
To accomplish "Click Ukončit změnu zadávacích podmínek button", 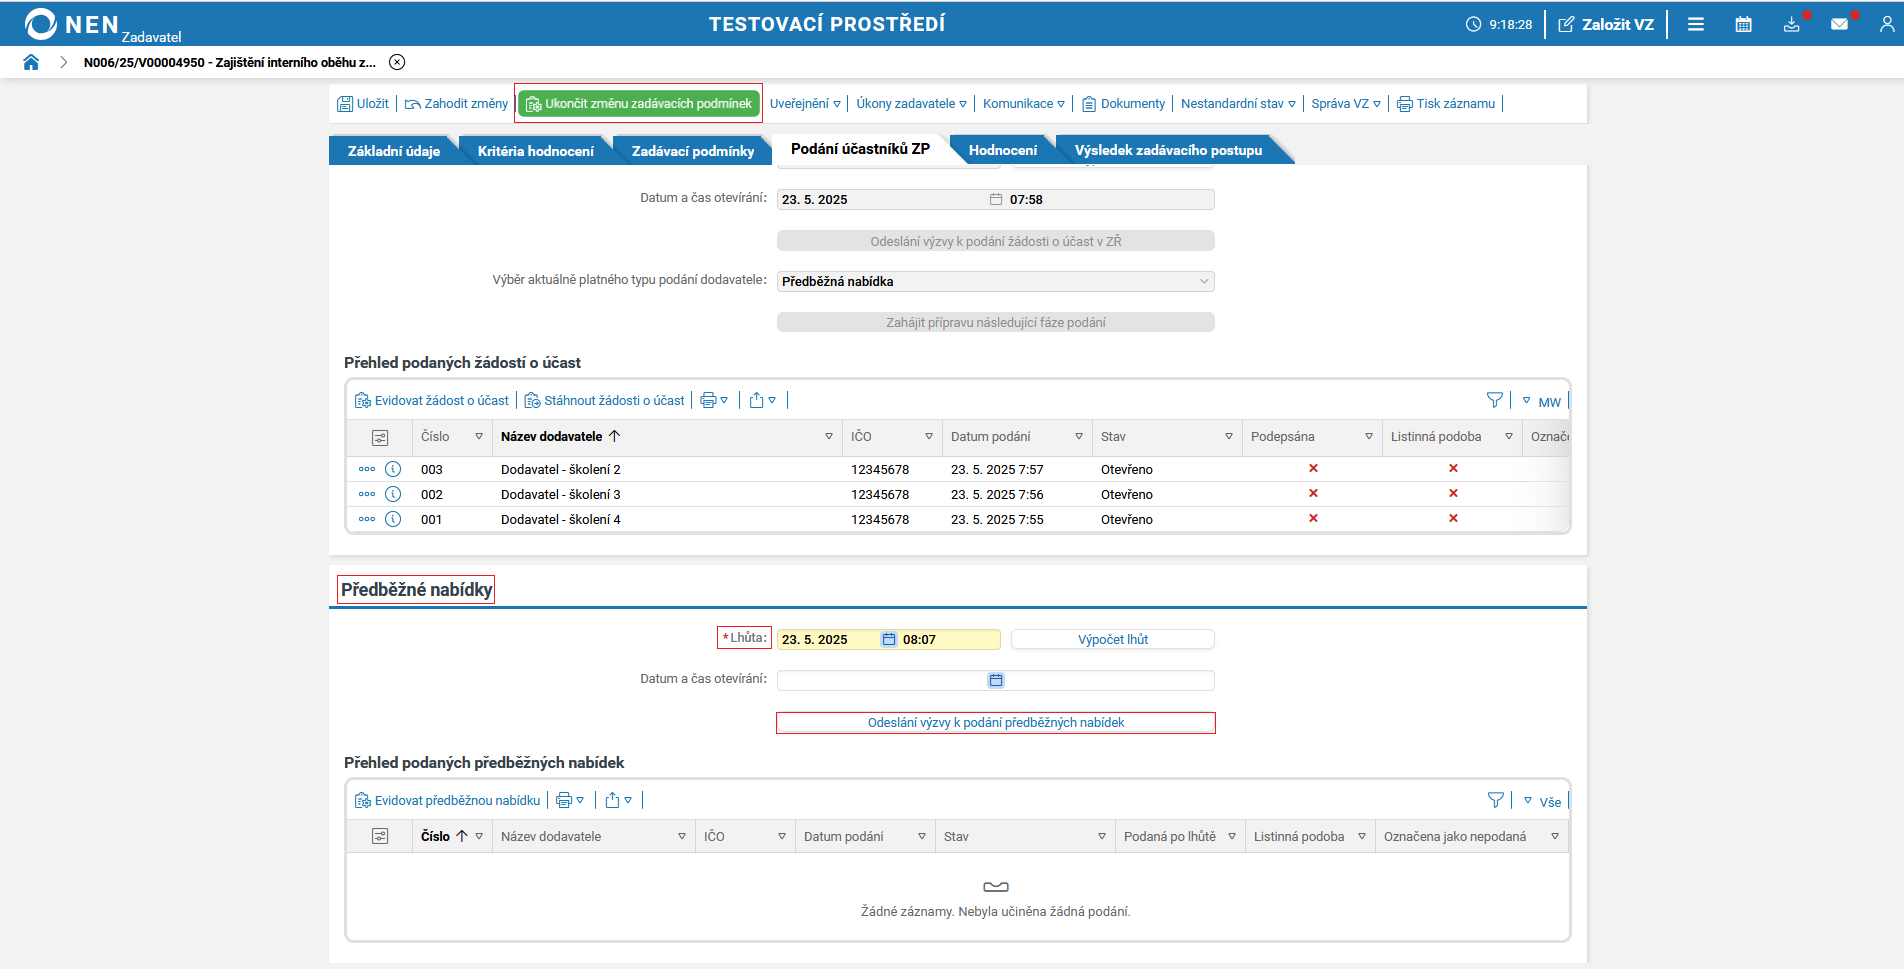I will [639, 104].
